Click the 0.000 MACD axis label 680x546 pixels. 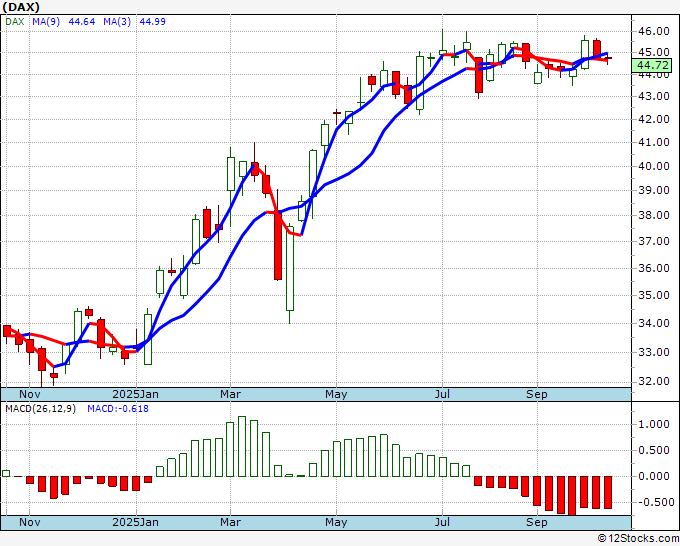[x=654, y=476]
